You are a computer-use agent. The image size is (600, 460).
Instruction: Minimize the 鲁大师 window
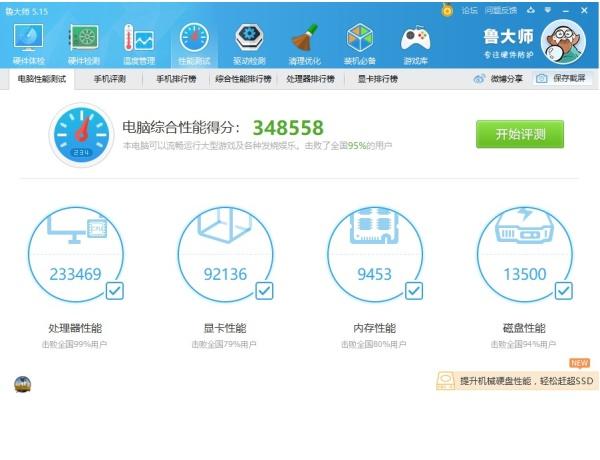(566, 10)
